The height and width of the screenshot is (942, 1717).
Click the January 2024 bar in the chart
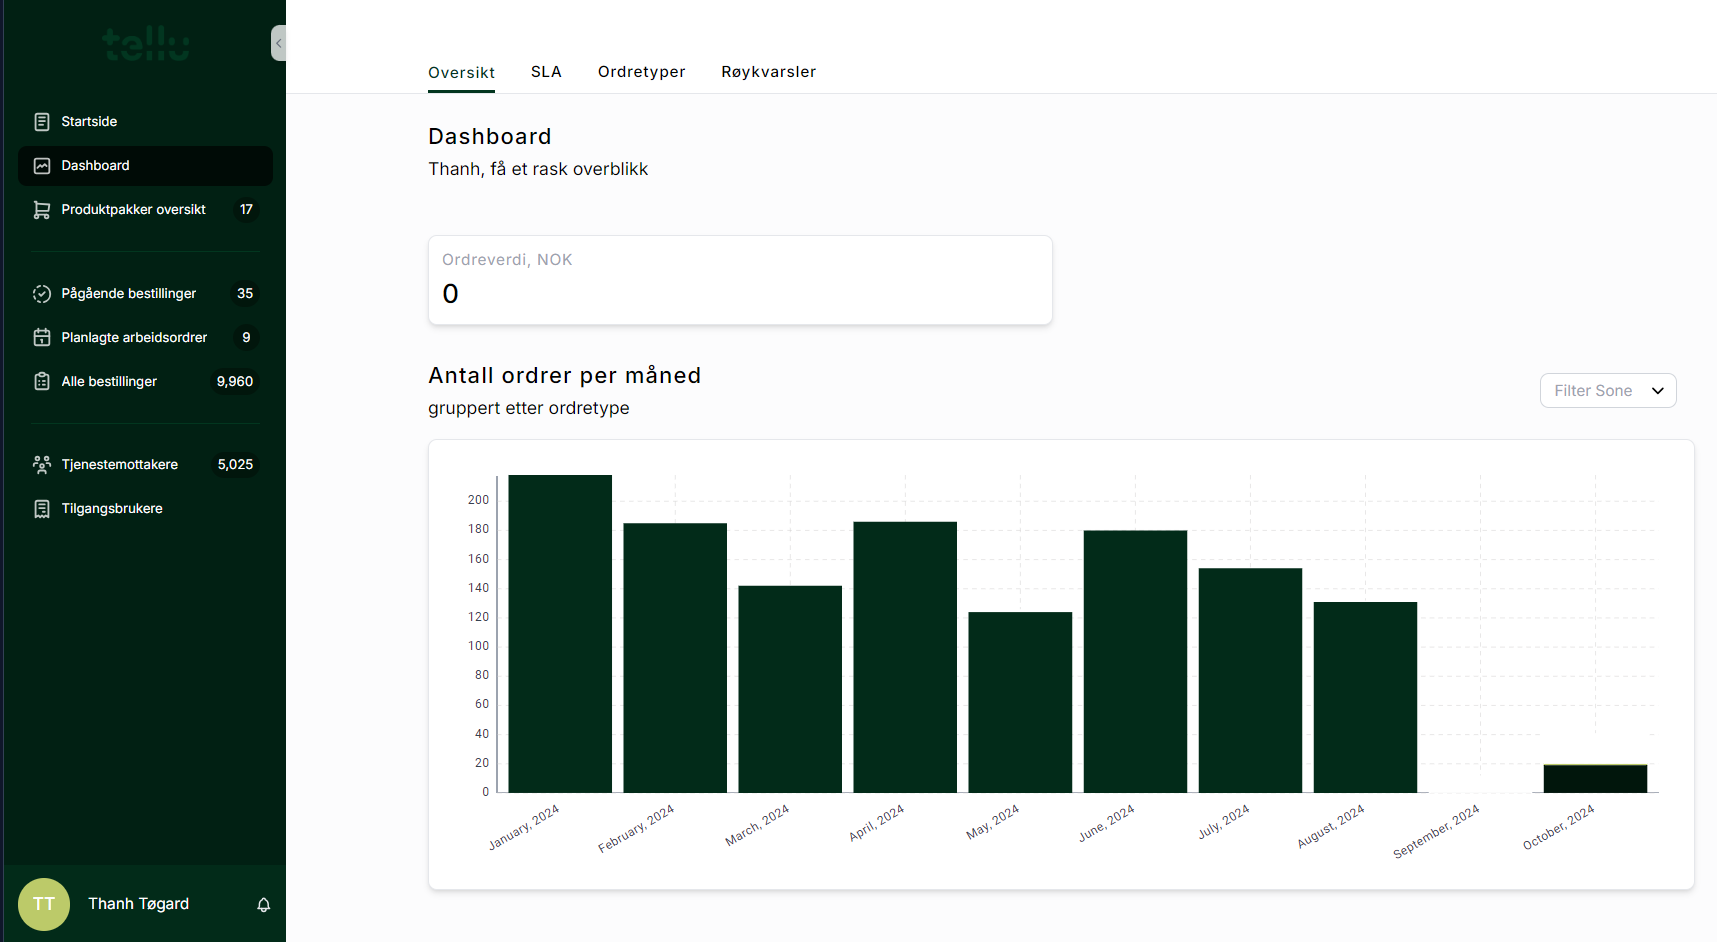pyautogui.click(x=560, y=633)
